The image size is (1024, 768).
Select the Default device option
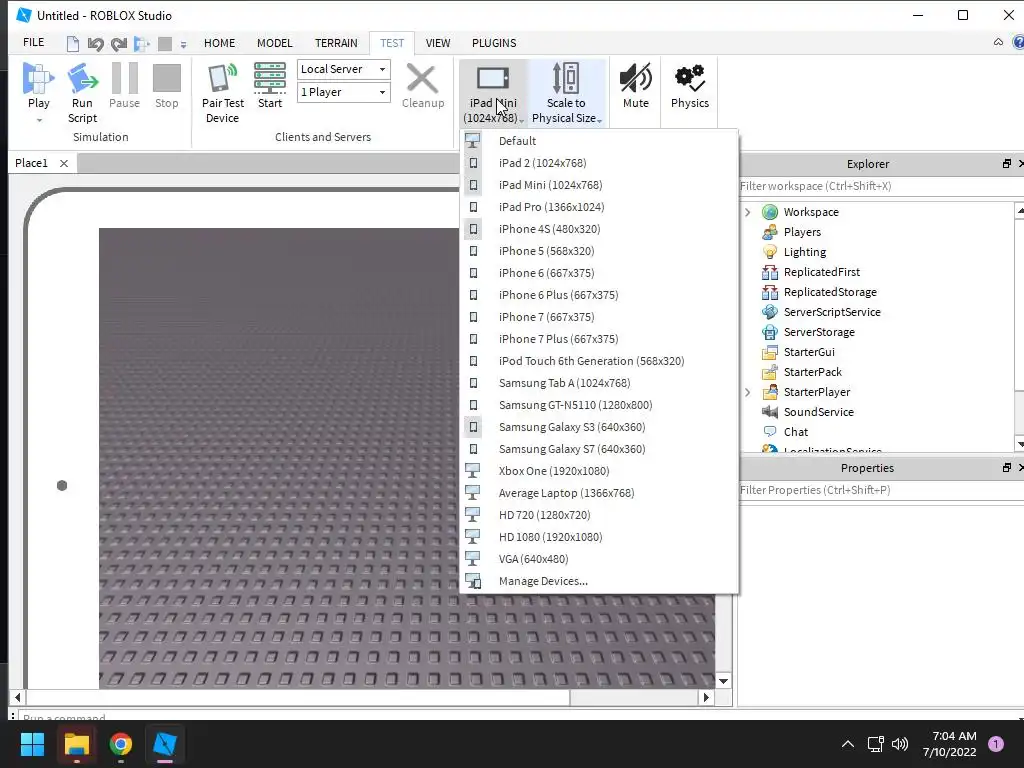599,141
